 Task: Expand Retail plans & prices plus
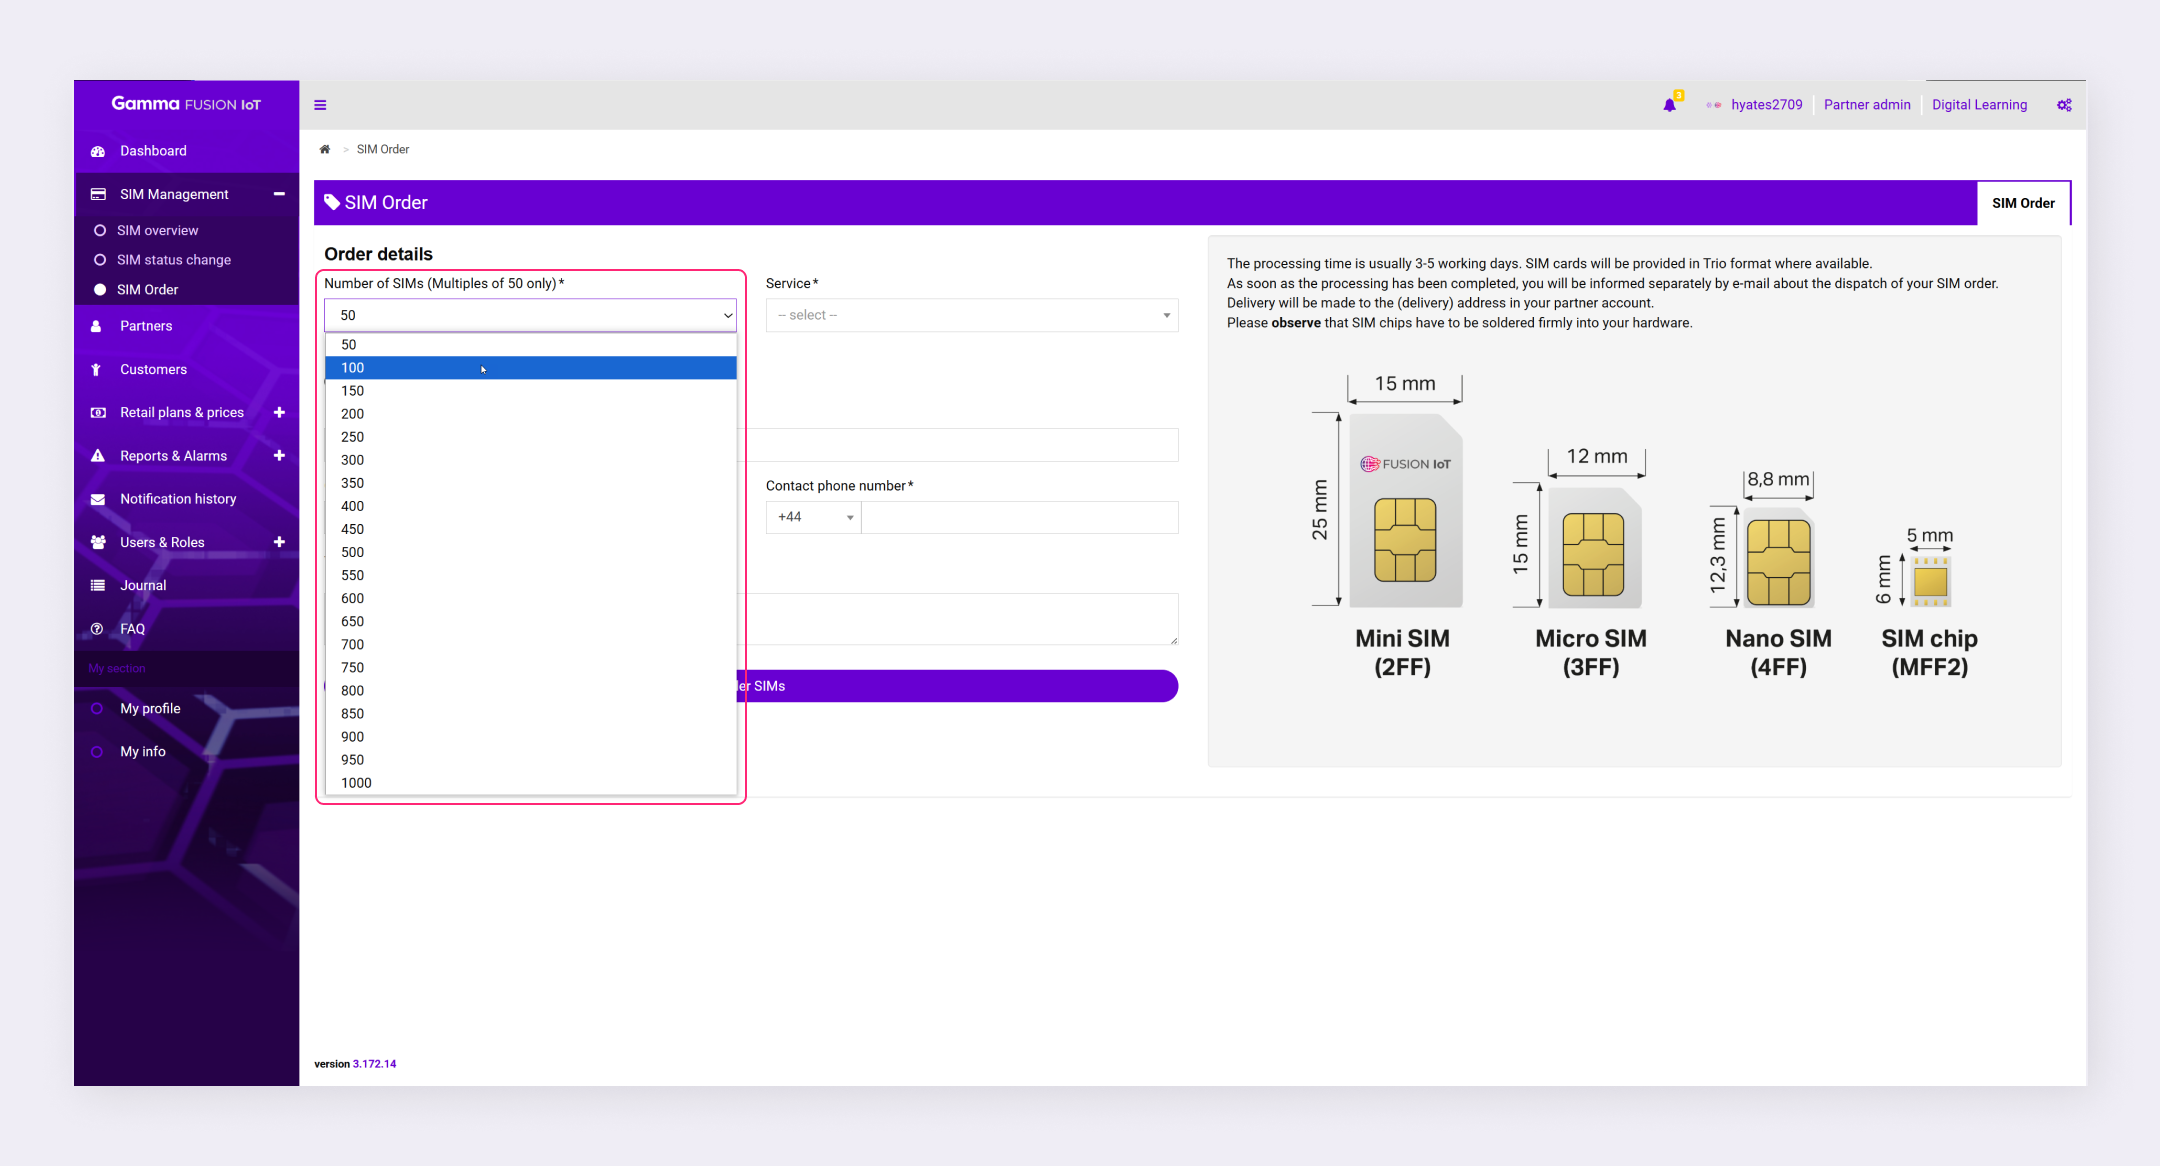coord(279,412)
